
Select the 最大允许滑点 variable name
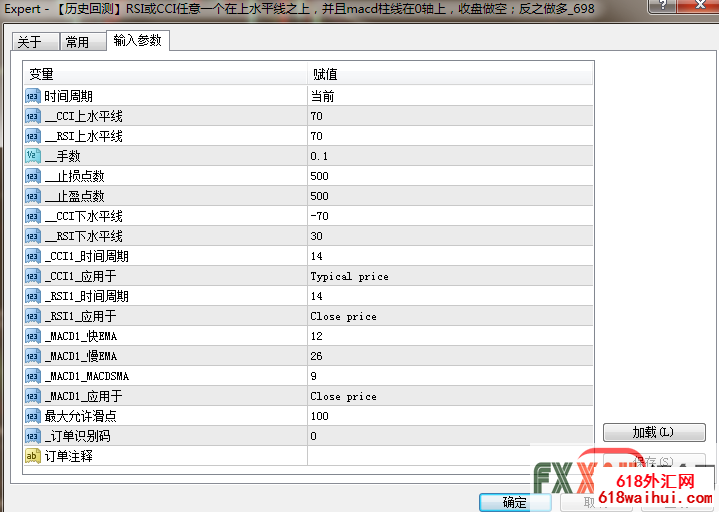(x=81, y=416)
